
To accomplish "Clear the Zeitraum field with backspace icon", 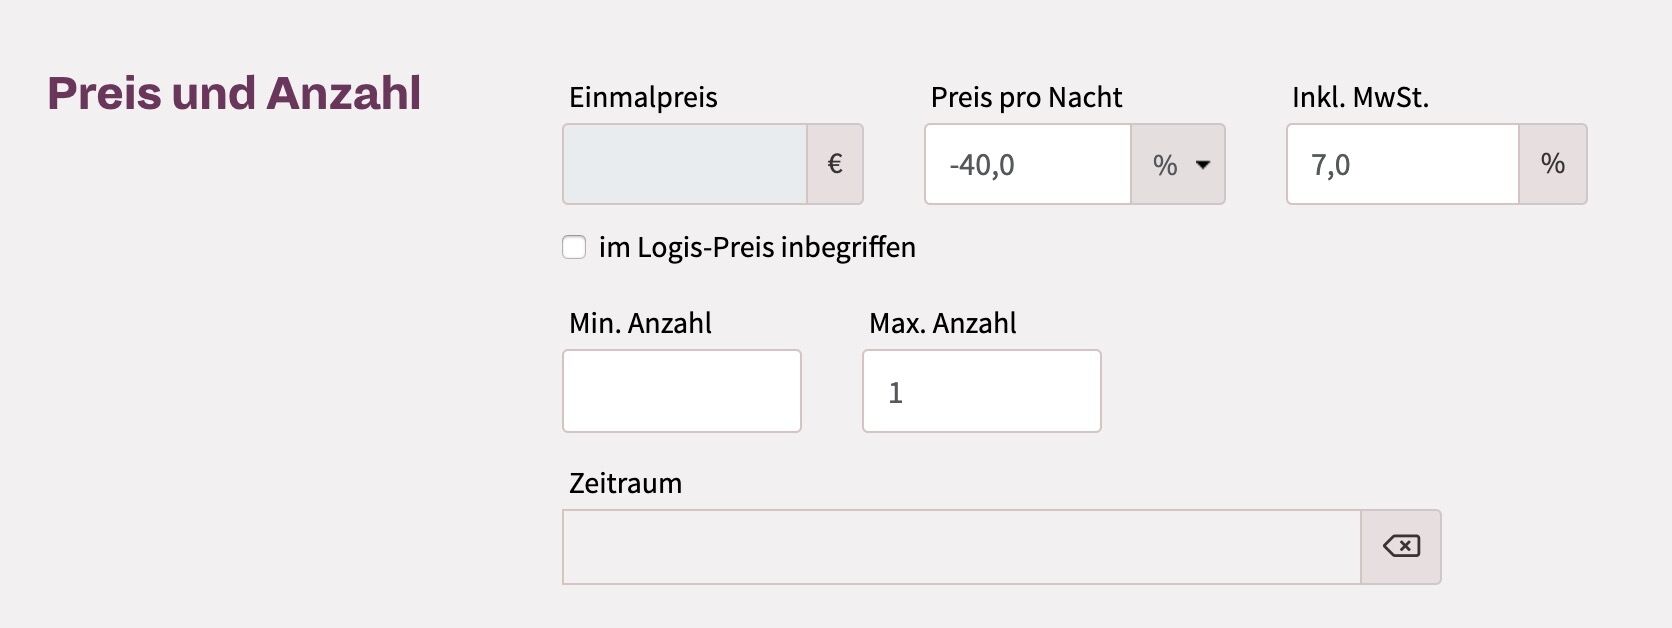I will (x=1401, y=546).
